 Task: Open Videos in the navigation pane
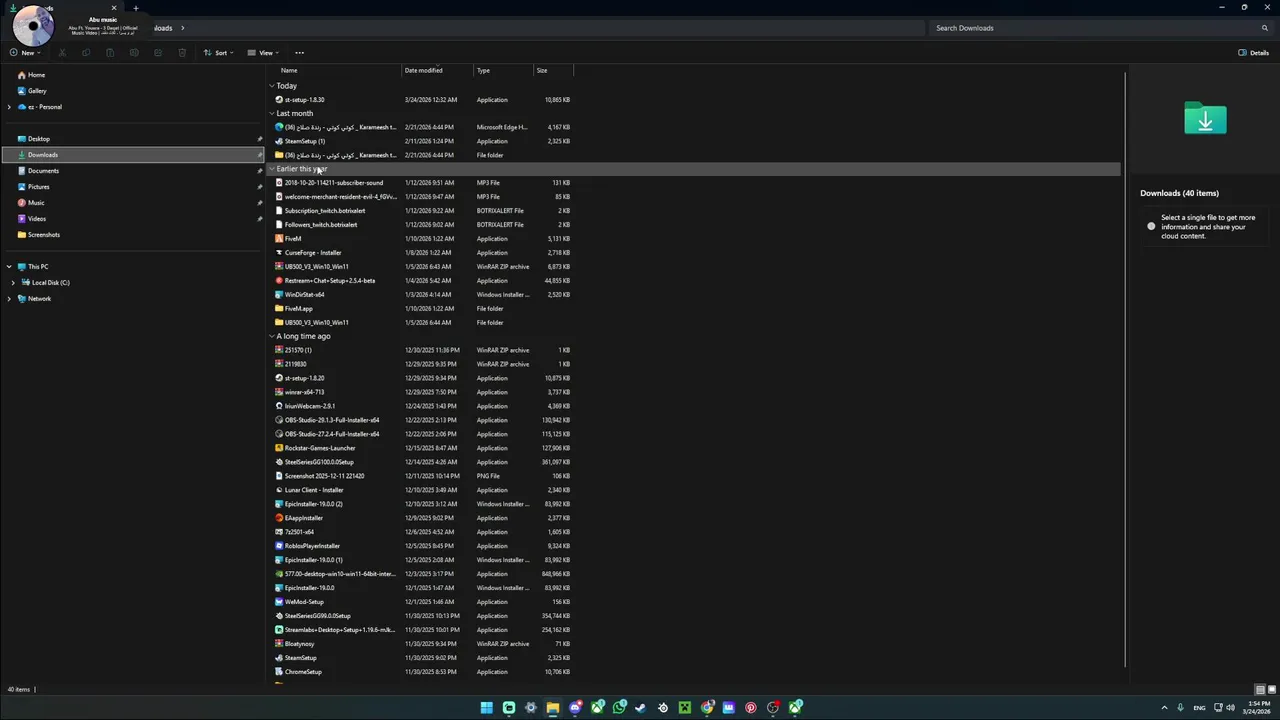coord(36,219)
